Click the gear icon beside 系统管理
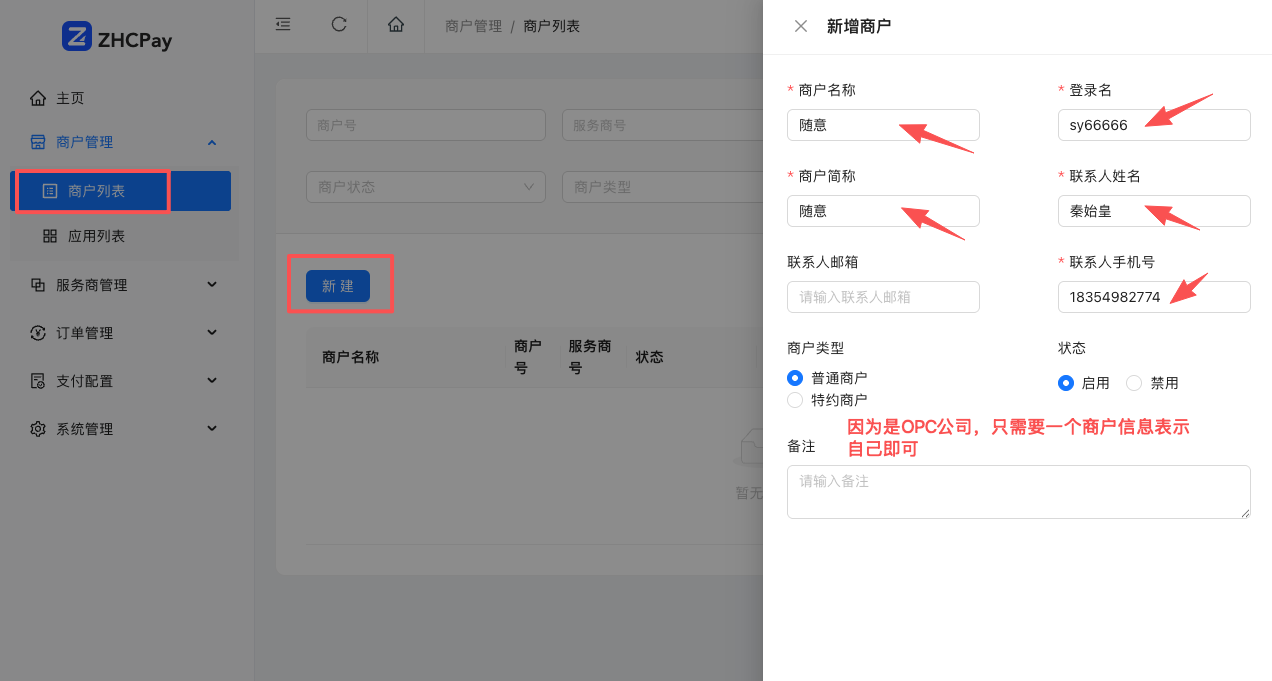 click(x=38, y=429)
